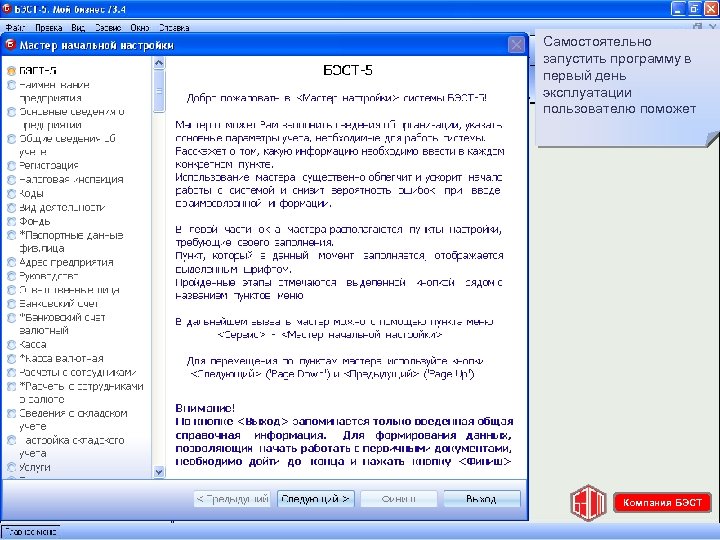Click the БЭСТ-5 heading in wizard text
Screen dimensions: 720x540
[x=348, y=70]
